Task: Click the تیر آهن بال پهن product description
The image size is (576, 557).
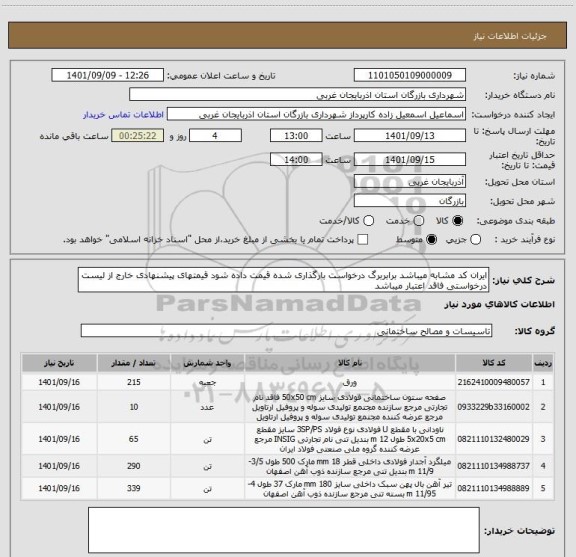Action: [350, 488]
